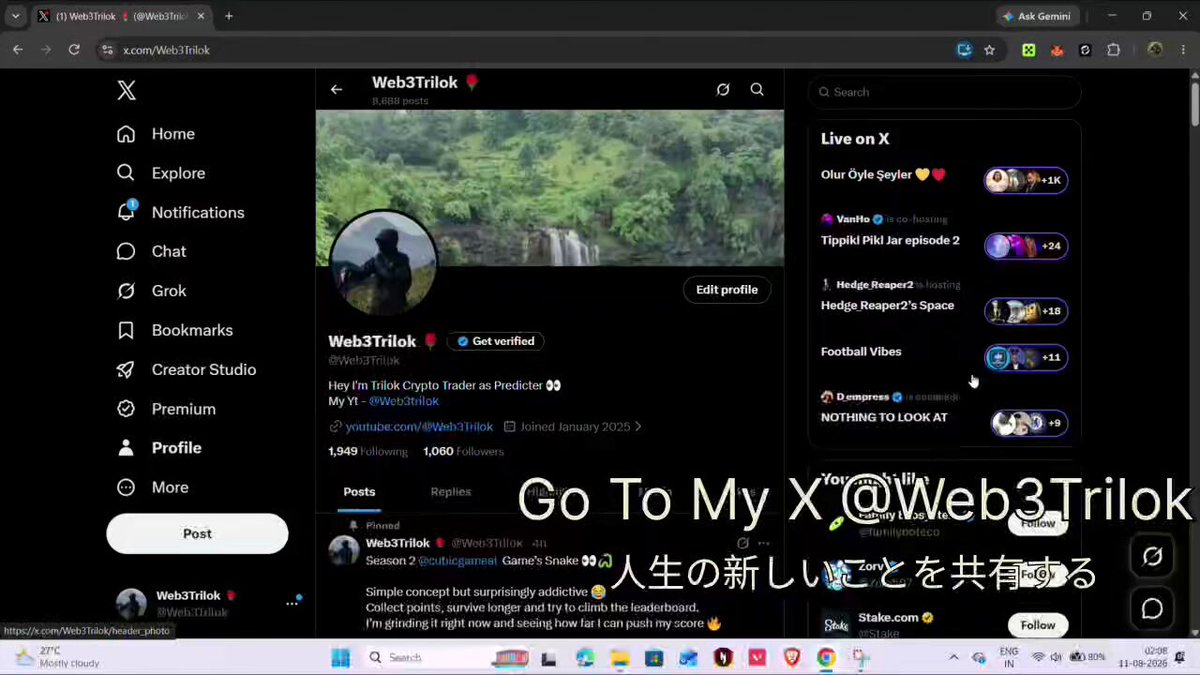Open the profile avatar photo
1200x675 pixels.
(383, 263)
